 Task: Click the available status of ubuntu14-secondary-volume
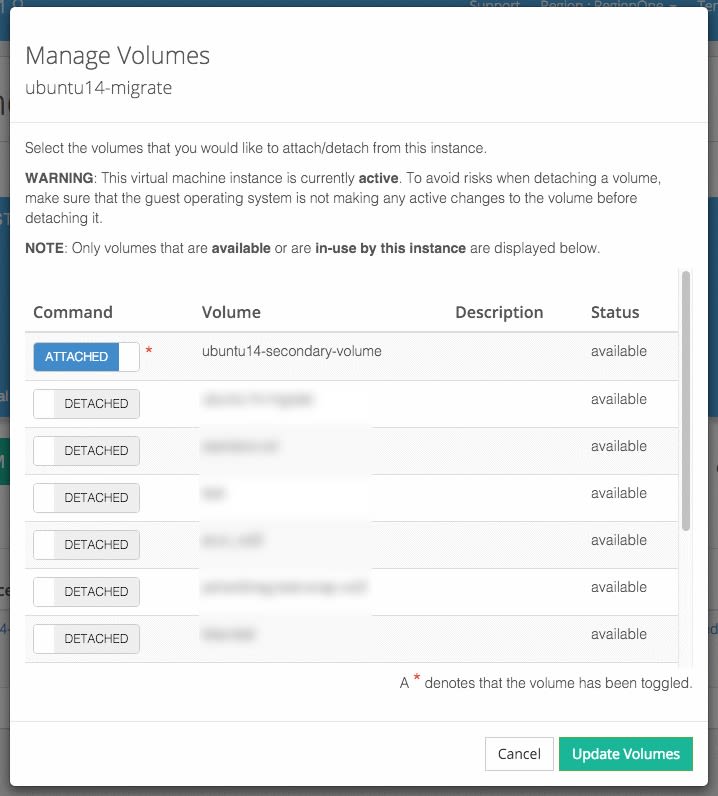[x=618, y=351]
